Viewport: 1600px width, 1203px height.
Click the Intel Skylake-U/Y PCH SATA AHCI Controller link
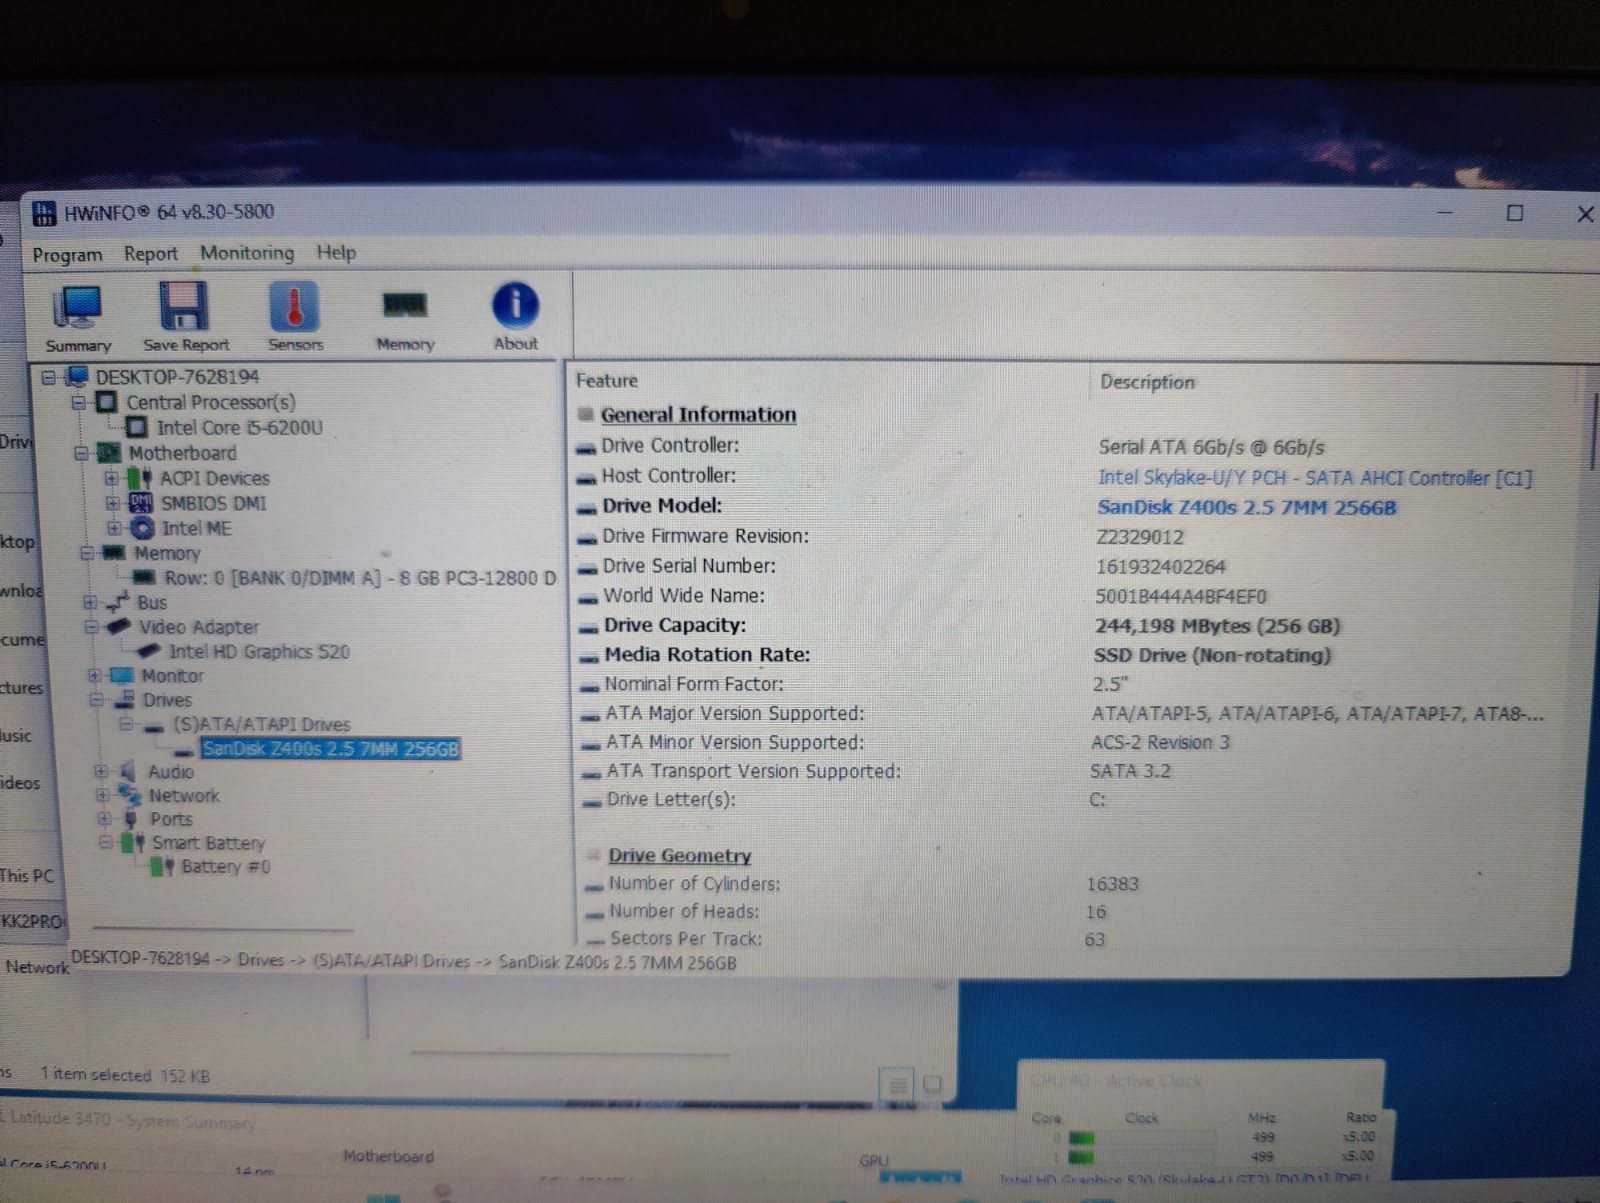[x=1315, y=478]
